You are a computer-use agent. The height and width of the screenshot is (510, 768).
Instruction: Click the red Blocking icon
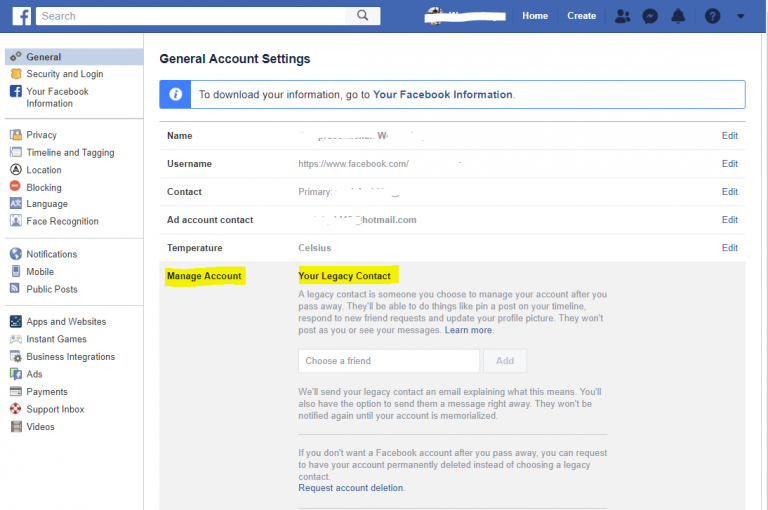coord(15,186)
